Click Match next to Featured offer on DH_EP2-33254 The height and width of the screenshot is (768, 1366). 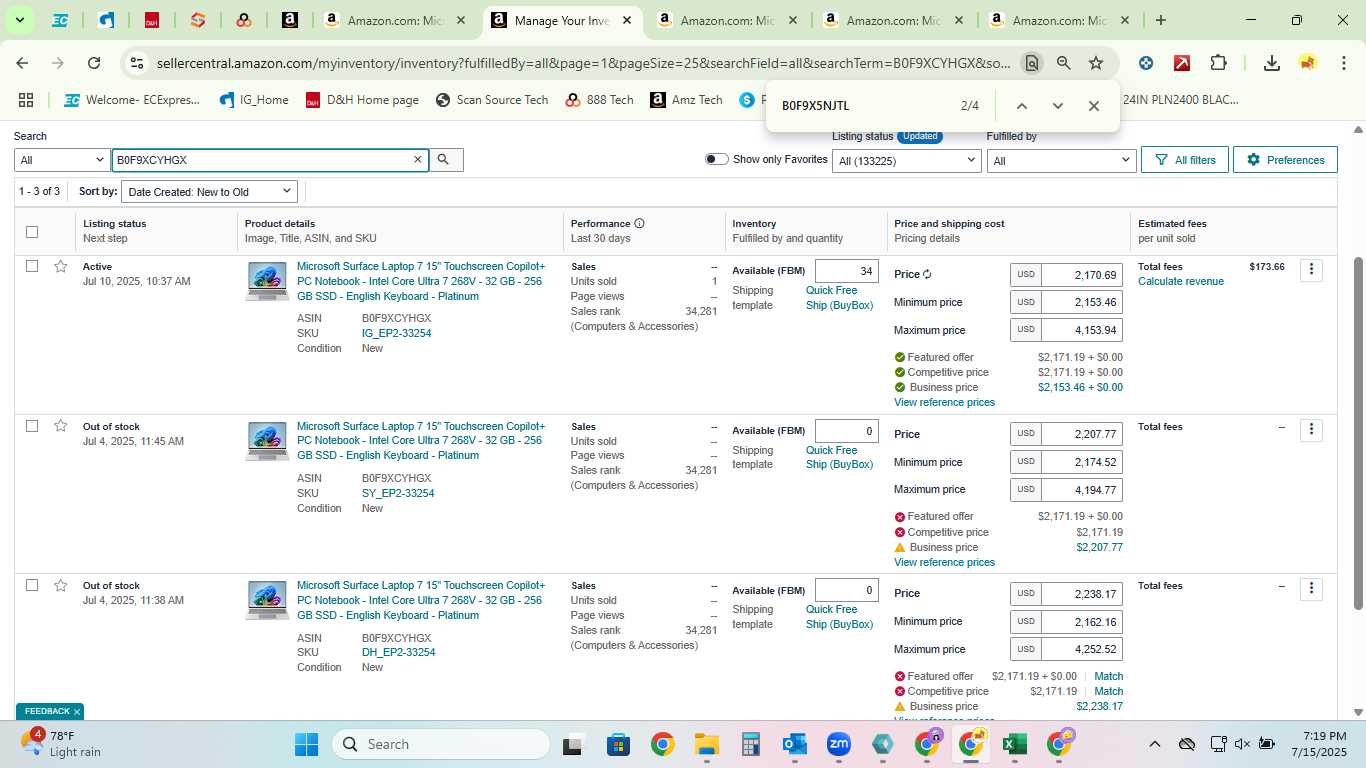[x=1108, y=676]
